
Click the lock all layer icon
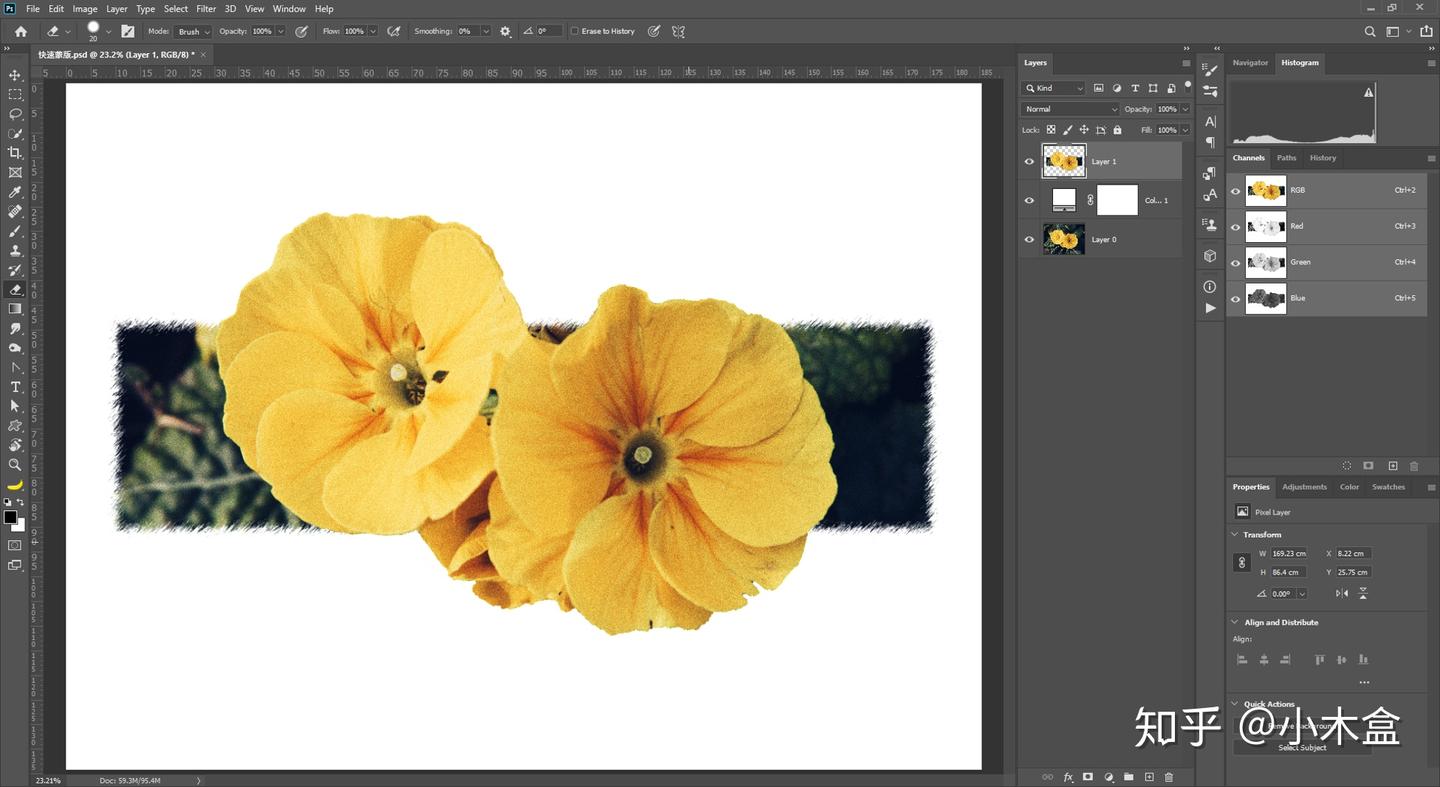1117,130
